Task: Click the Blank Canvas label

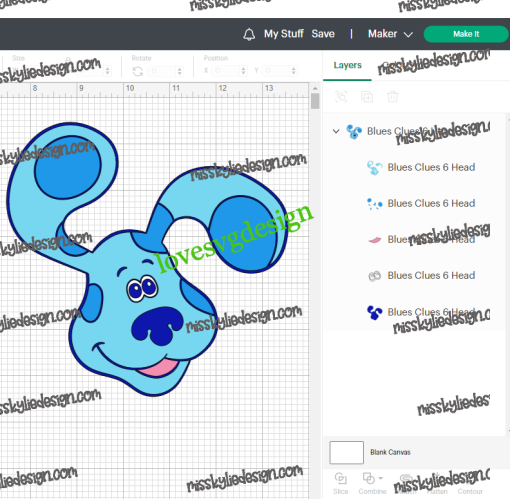Action: coord(390,452)
